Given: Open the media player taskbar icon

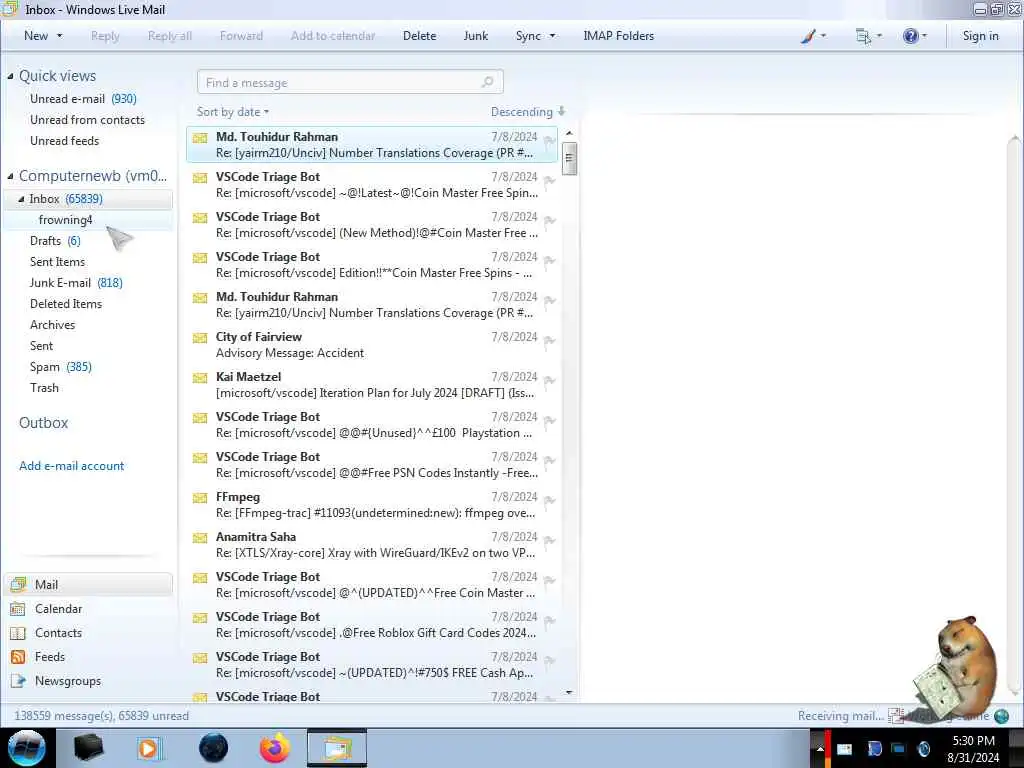Looking at the screenshot, I should (x=148, y=748).
